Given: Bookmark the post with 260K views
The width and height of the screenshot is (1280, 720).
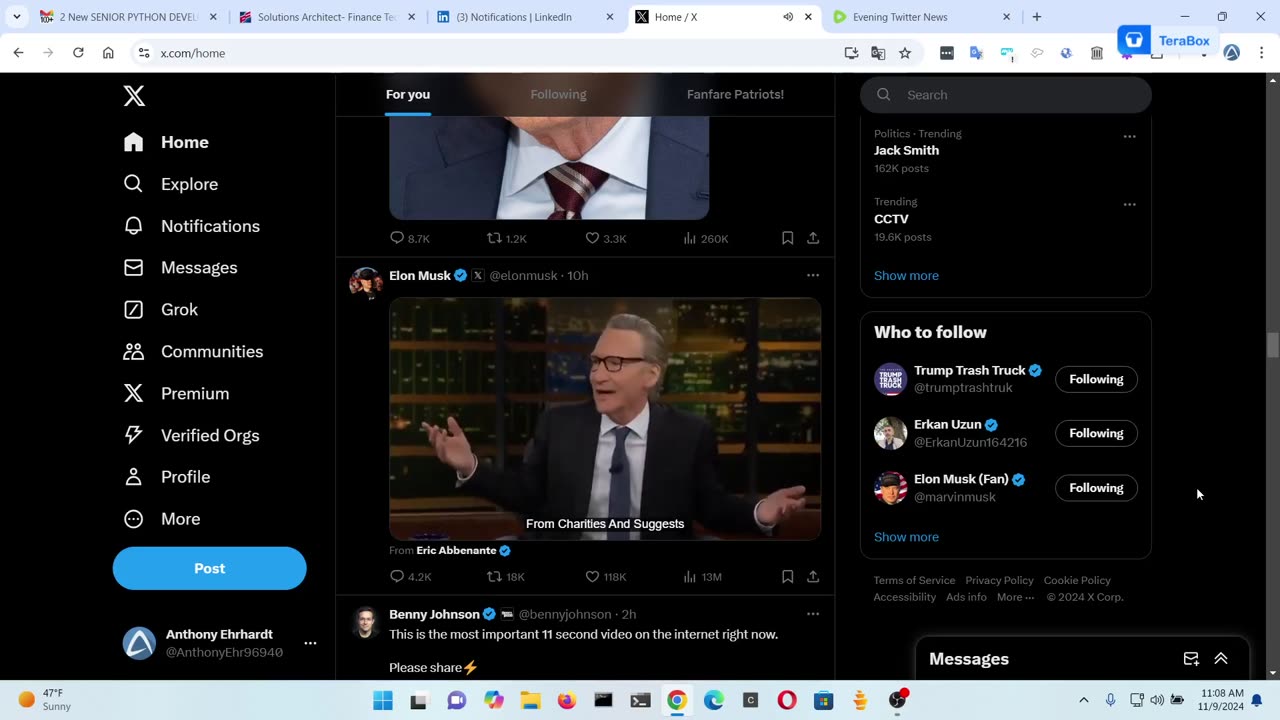Looking at the screenshot, I should point(787,238).
